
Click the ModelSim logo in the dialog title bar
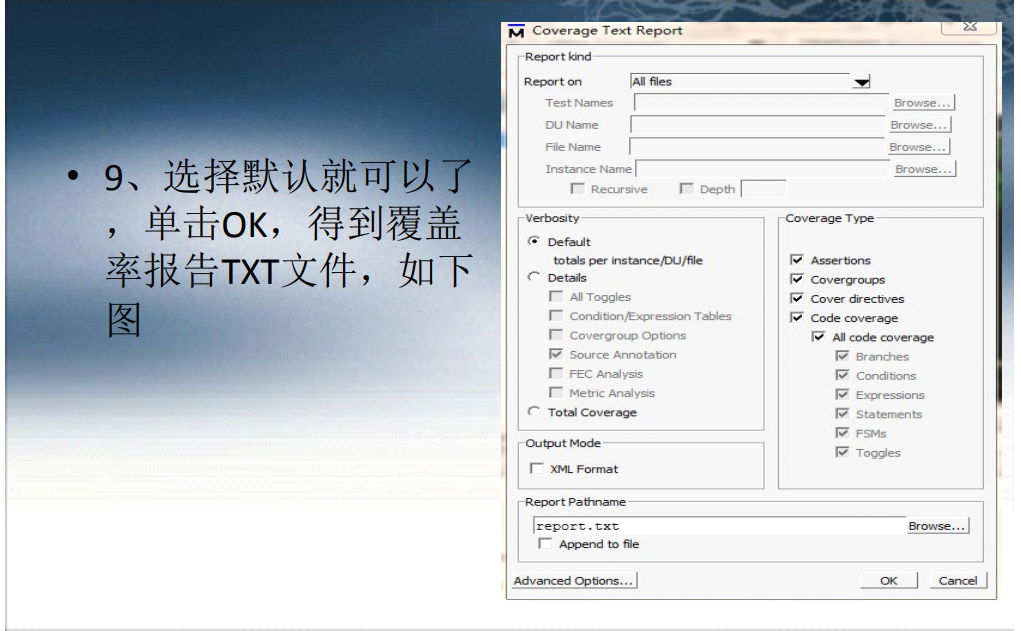tap(516, 30)
